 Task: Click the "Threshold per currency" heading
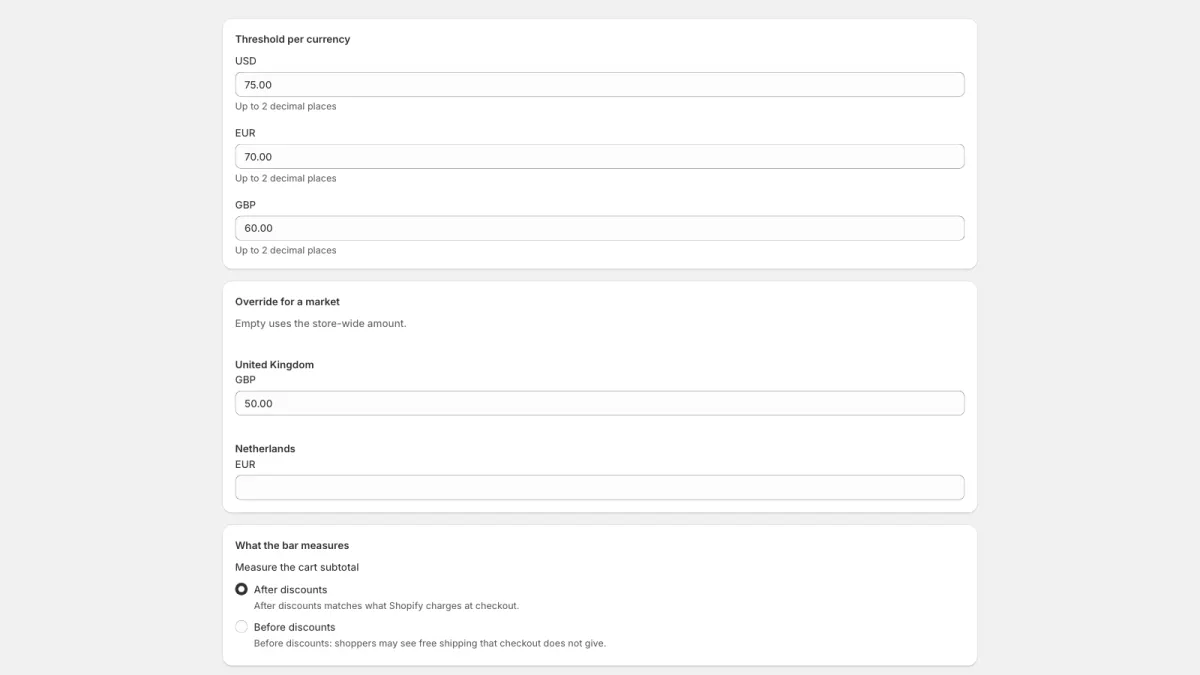pos(293,39)
